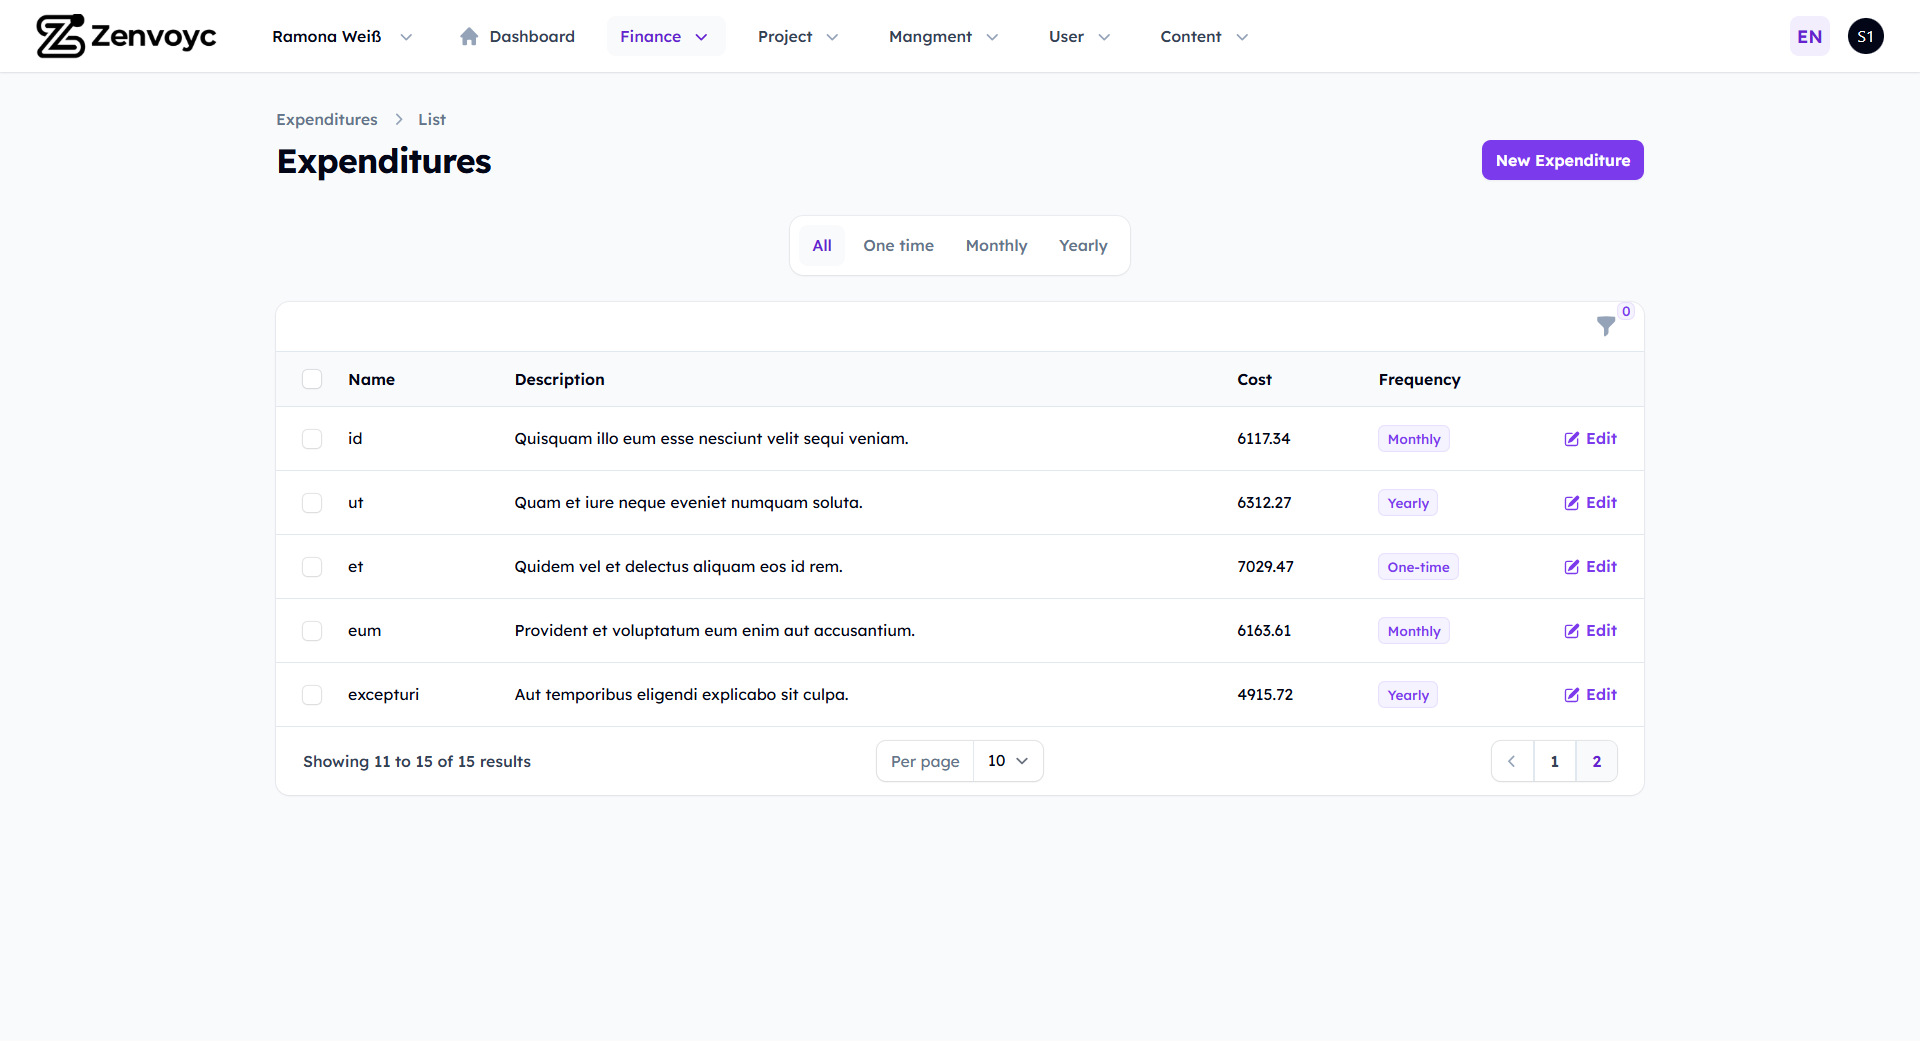1920x1041 pixels.
Task: Select the EN language switcher
Action: 1809,36
